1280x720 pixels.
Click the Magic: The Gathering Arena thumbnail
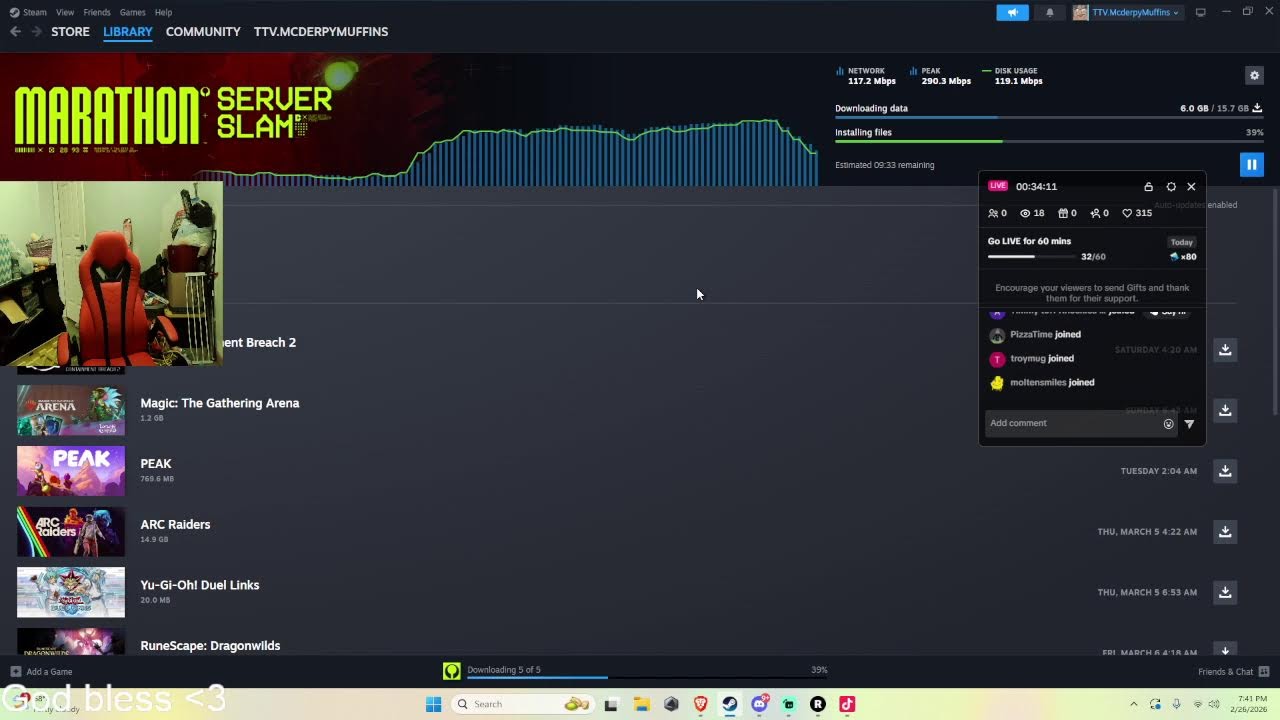click(71, 410)
